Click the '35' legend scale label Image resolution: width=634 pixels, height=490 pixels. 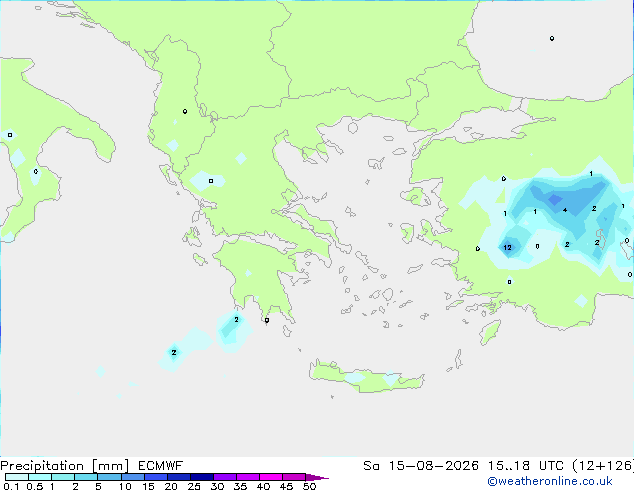[240, 486]
